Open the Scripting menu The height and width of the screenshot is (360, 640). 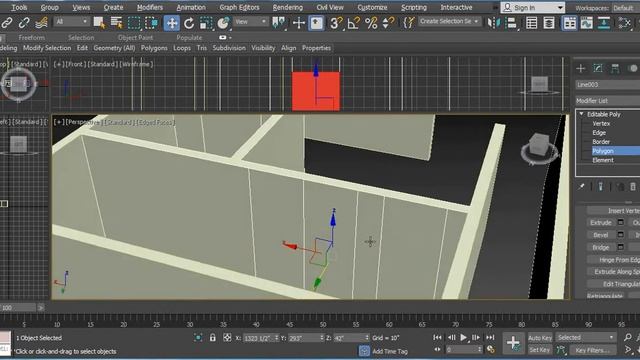(x=413, y=7)
